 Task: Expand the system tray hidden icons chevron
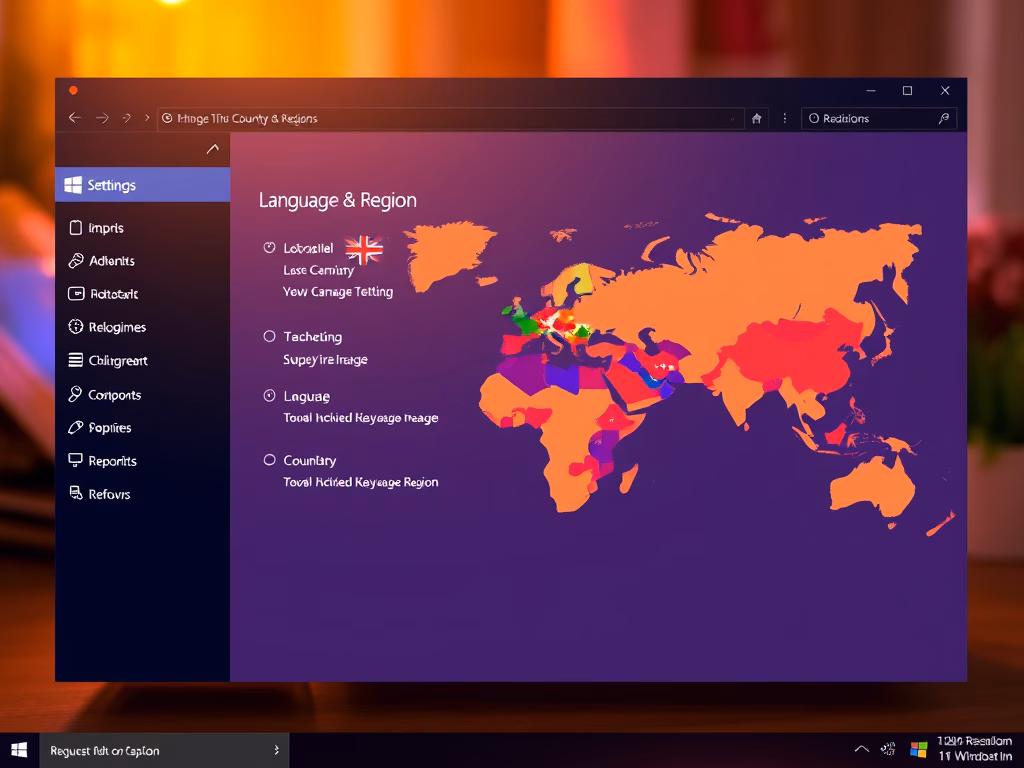861,749
